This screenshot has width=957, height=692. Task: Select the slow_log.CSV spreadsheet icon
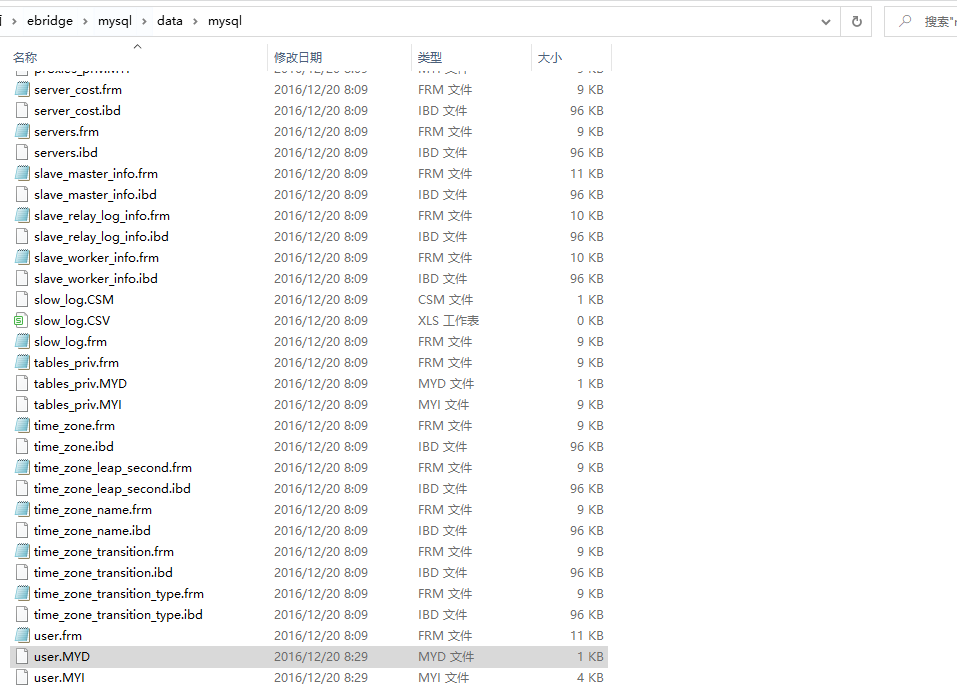21,321
